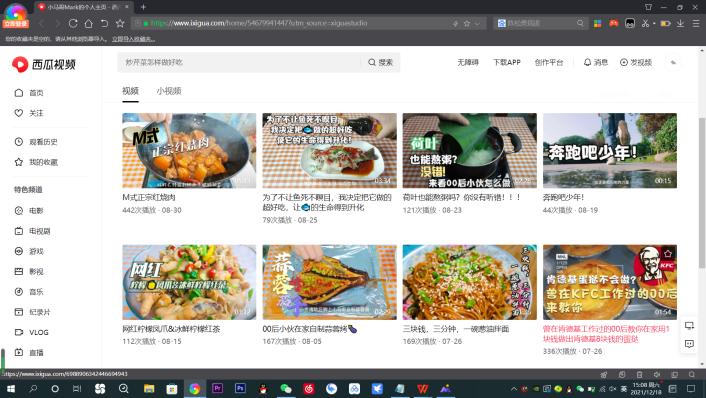
Task: Click the red KFC egg tart video title
Action: click(x=606, y=334)
